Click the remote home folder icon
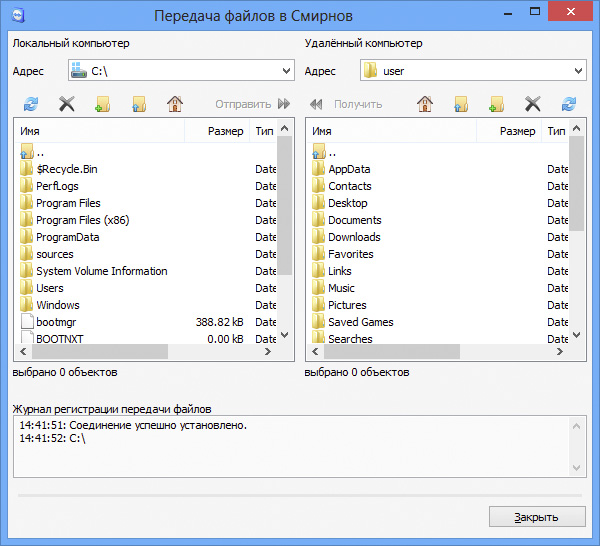 tap(425, 104)
